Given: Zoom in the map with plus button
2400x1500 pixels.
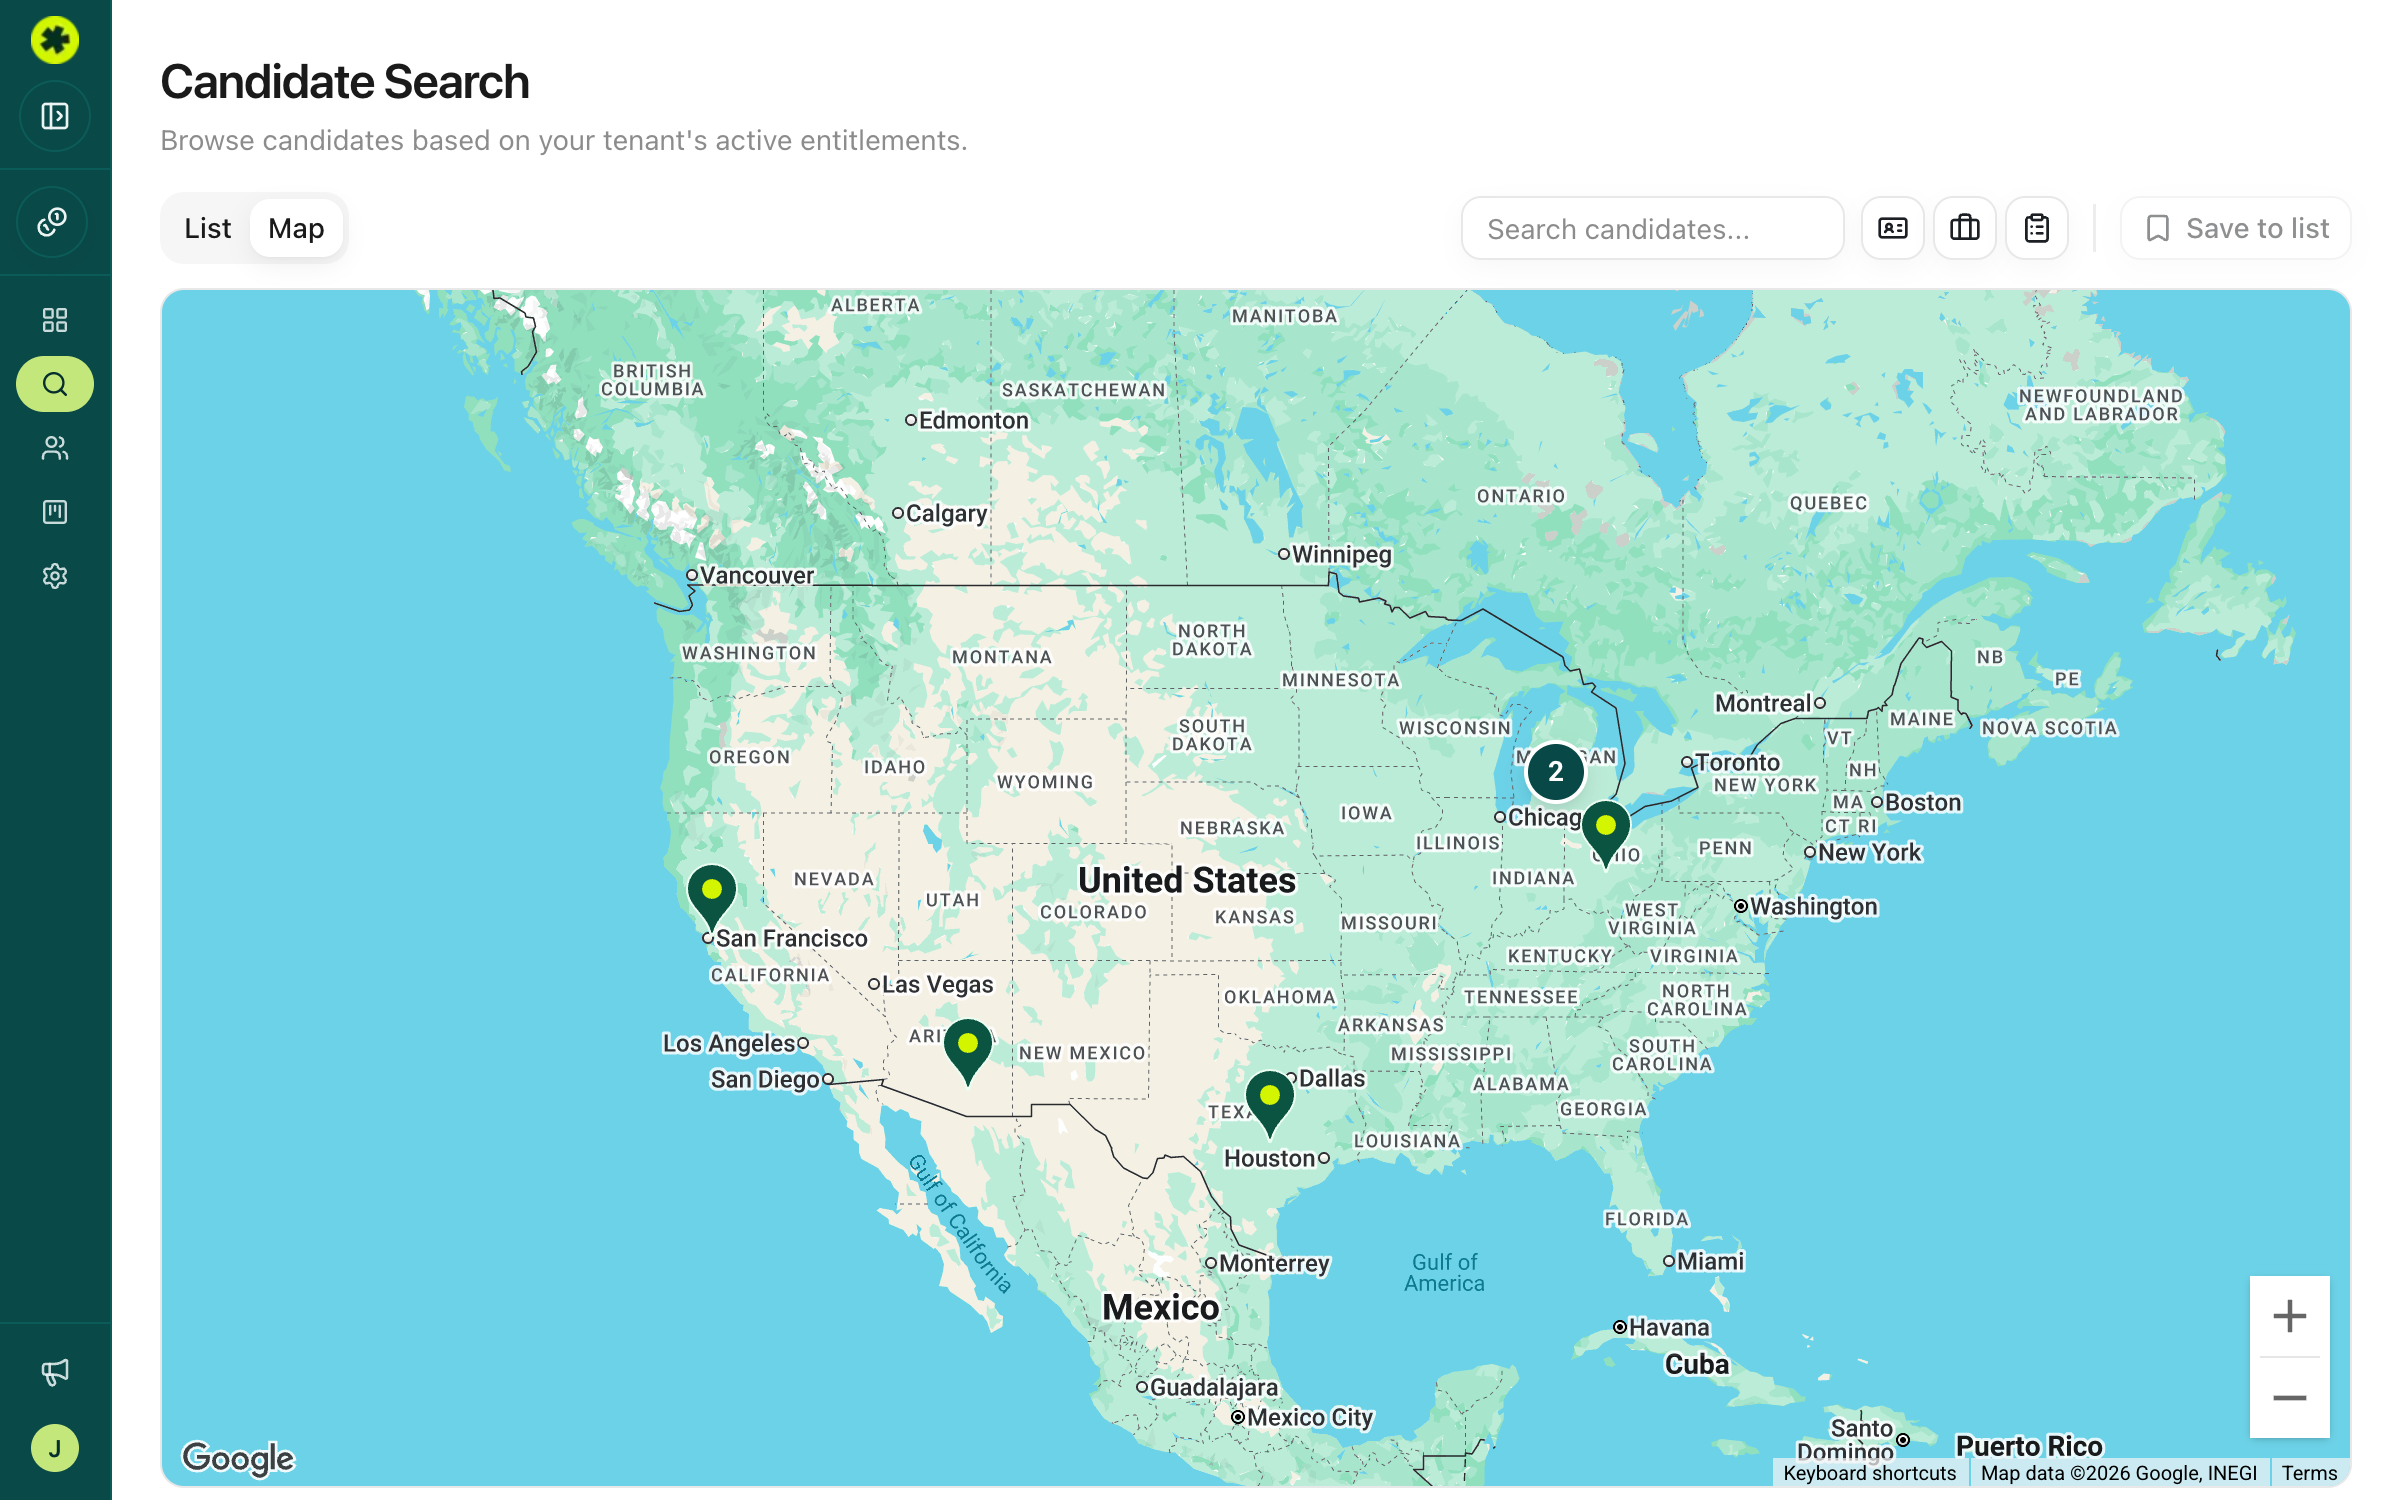Looking at the screenshot, I should [2290, 1316].
